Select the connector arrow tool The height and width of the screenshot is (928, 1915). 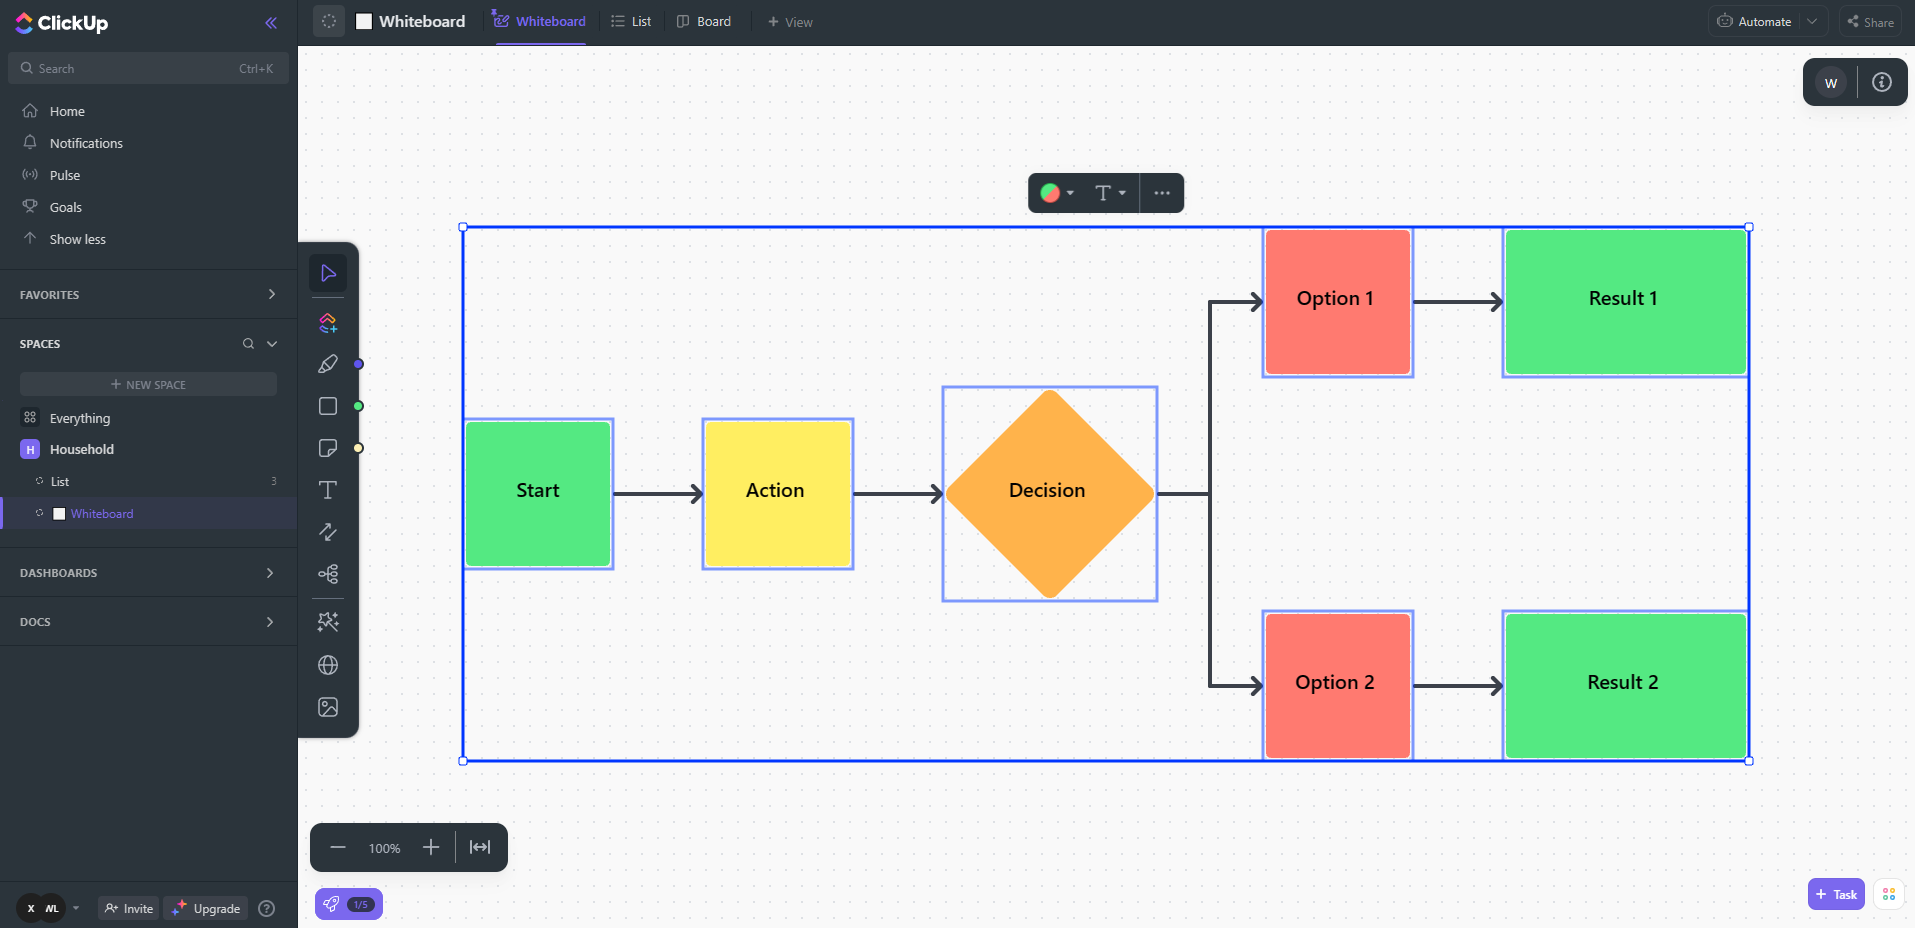click(328, 532)
